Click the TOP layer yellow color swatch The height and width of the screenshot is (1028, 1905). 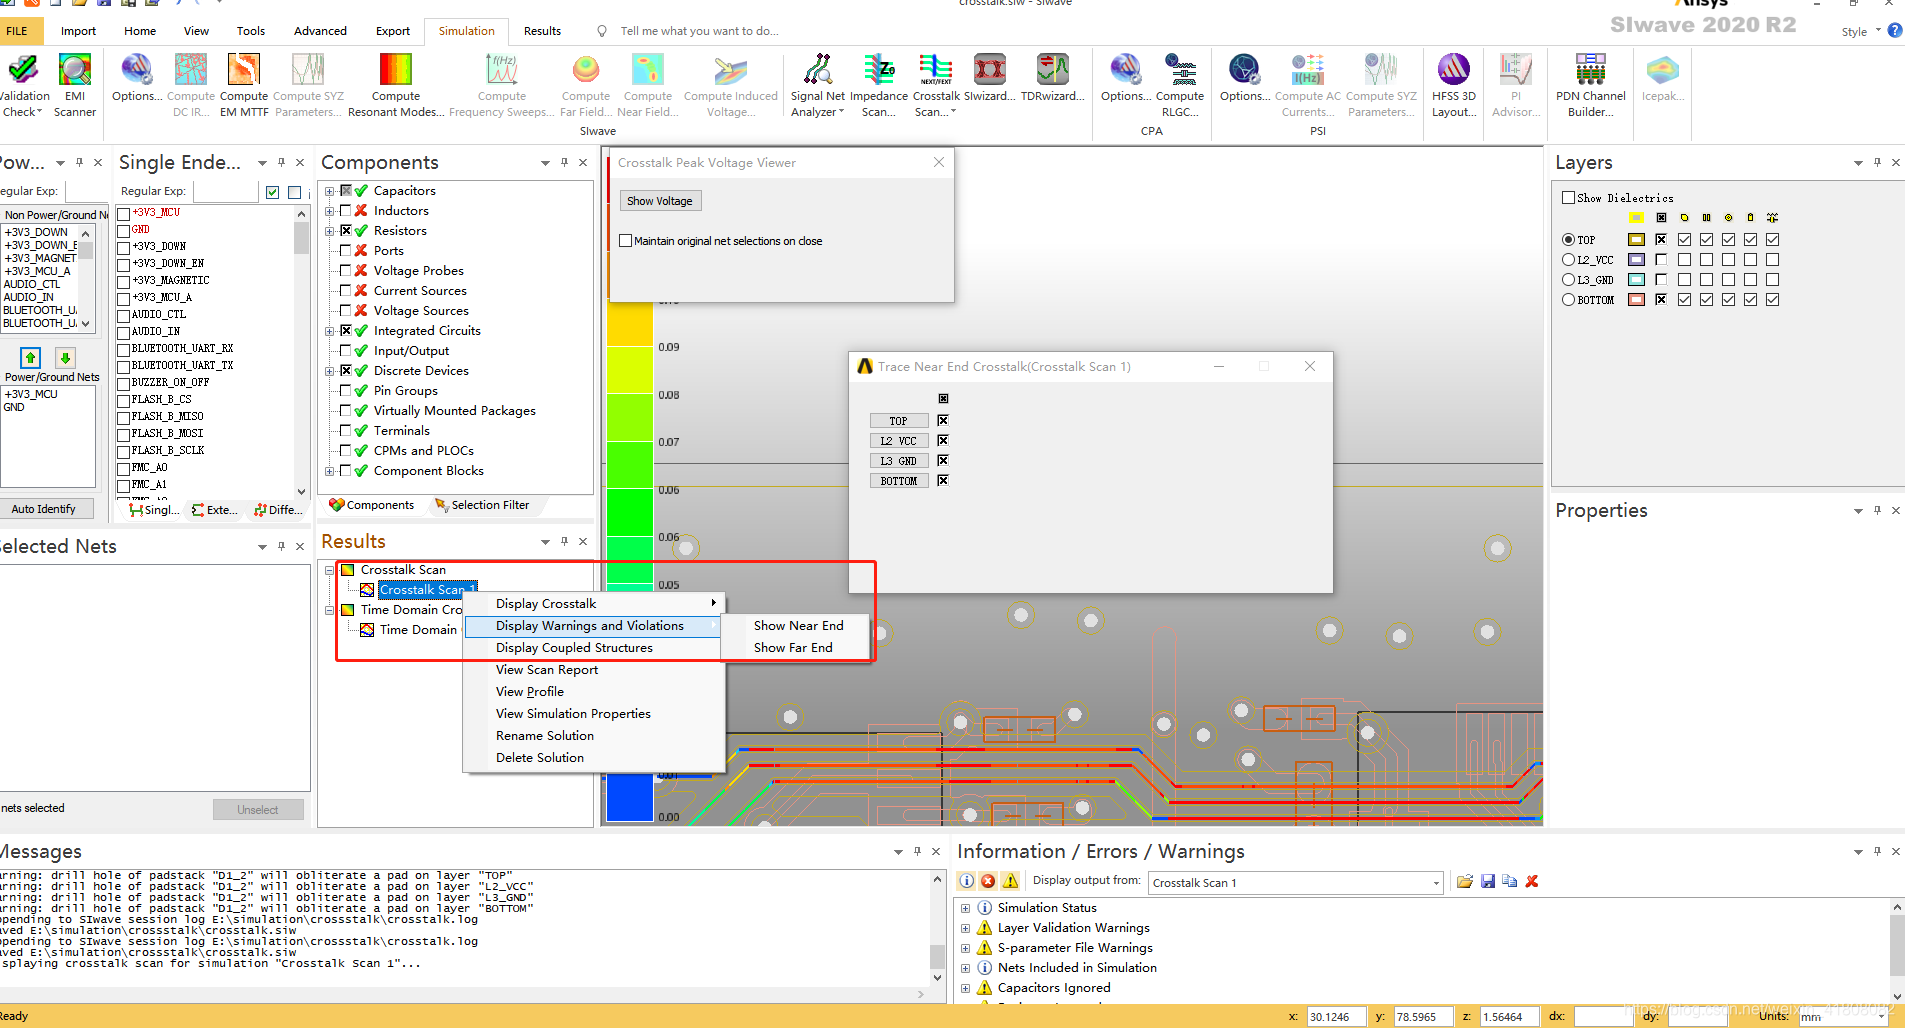1636,240
